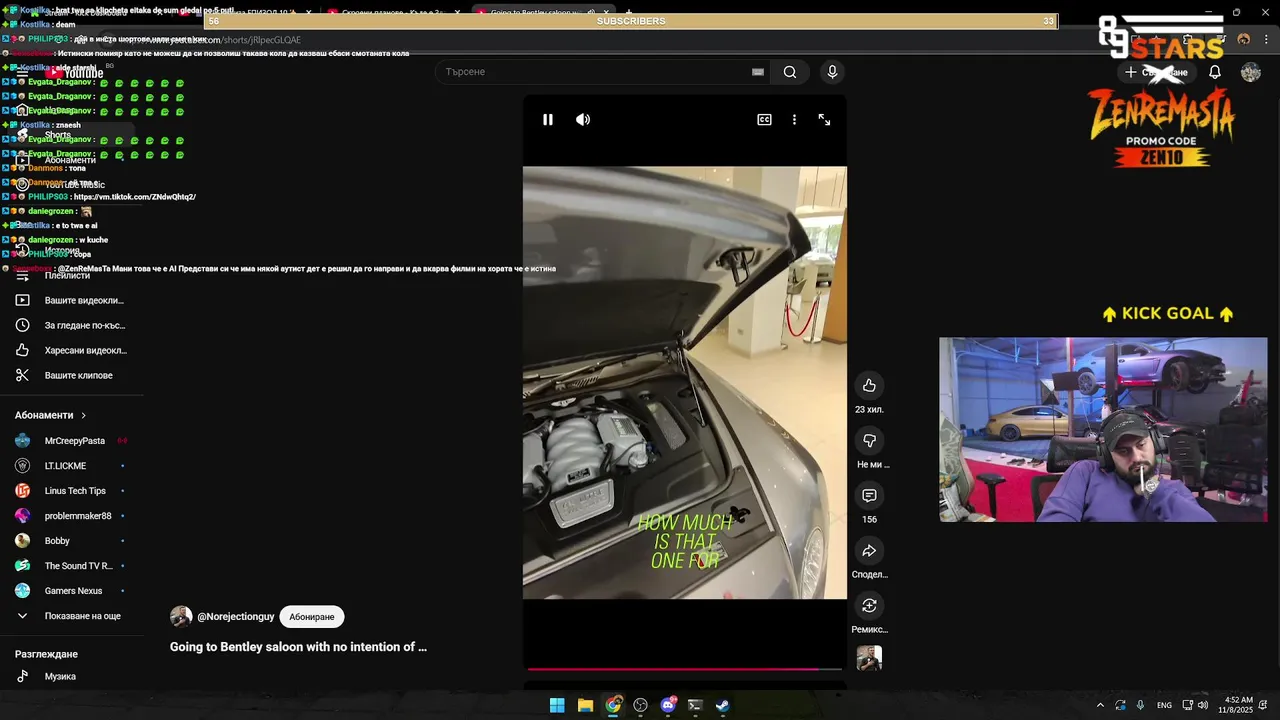Open the Създаване create button

tap(1156, 72)
